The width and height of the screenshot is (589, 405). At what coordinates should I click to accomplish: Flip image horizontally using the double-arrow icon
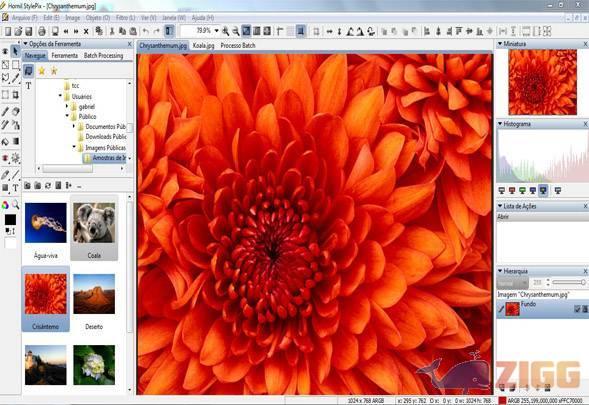(329, 32)
